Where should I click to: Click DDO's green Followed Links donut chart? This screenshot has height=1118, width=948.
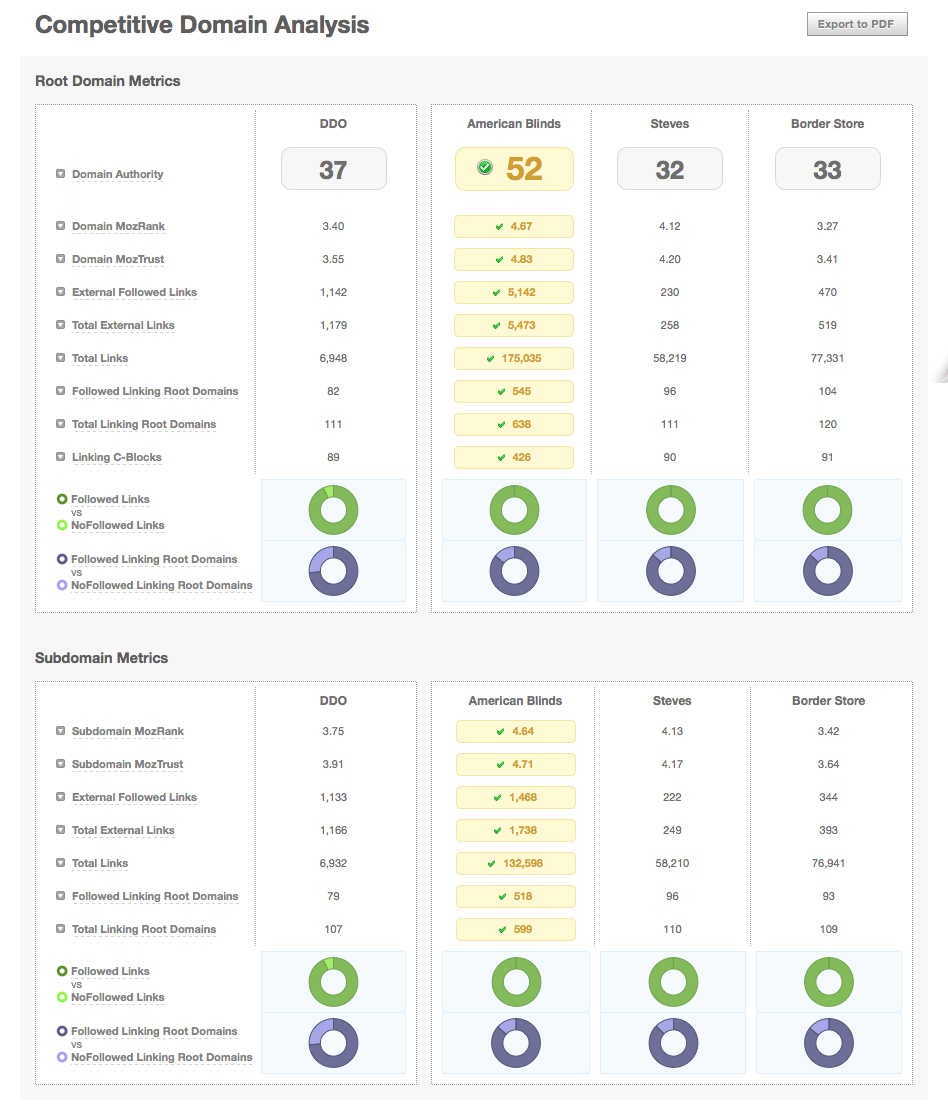pos(333,510)
